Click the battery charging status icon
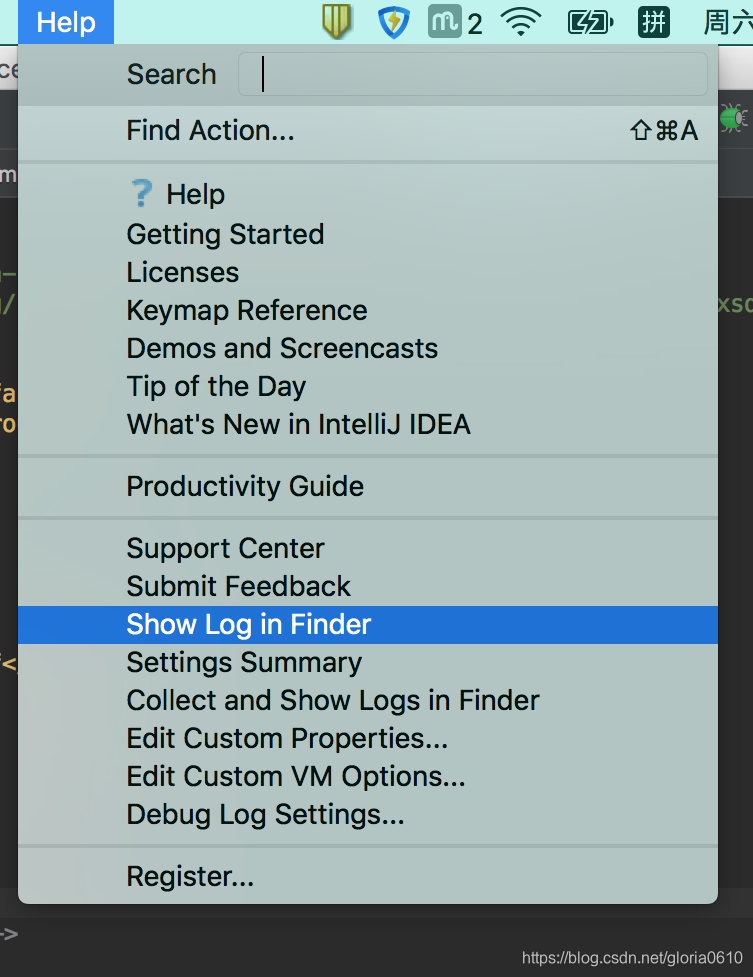Screen dimensions: 753x977 (x=590, y=21)
